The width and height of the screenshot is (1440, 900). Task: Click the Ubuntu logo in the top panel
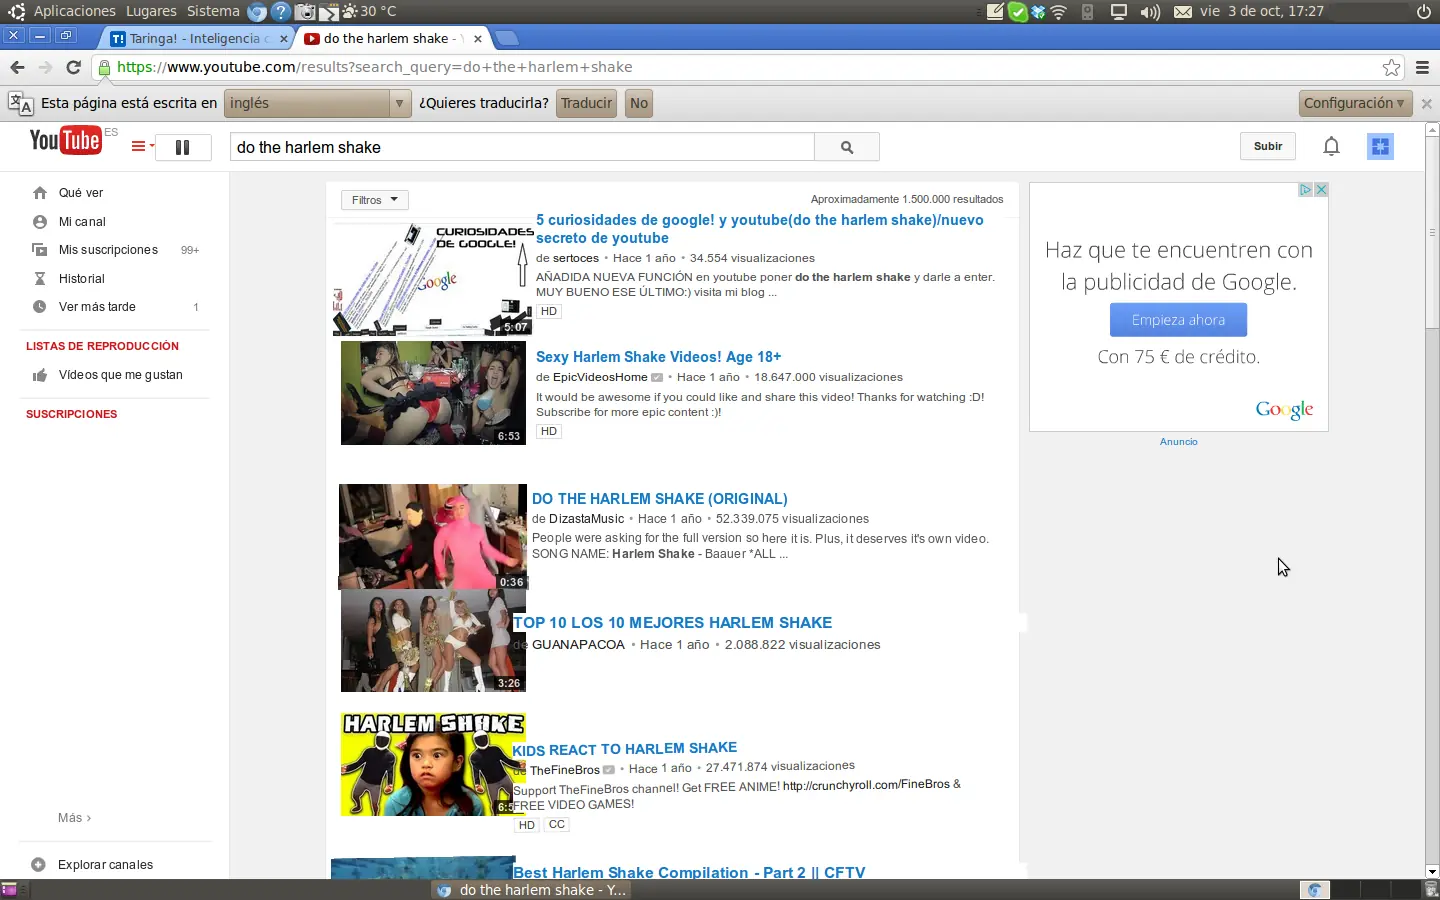point(16,12)
